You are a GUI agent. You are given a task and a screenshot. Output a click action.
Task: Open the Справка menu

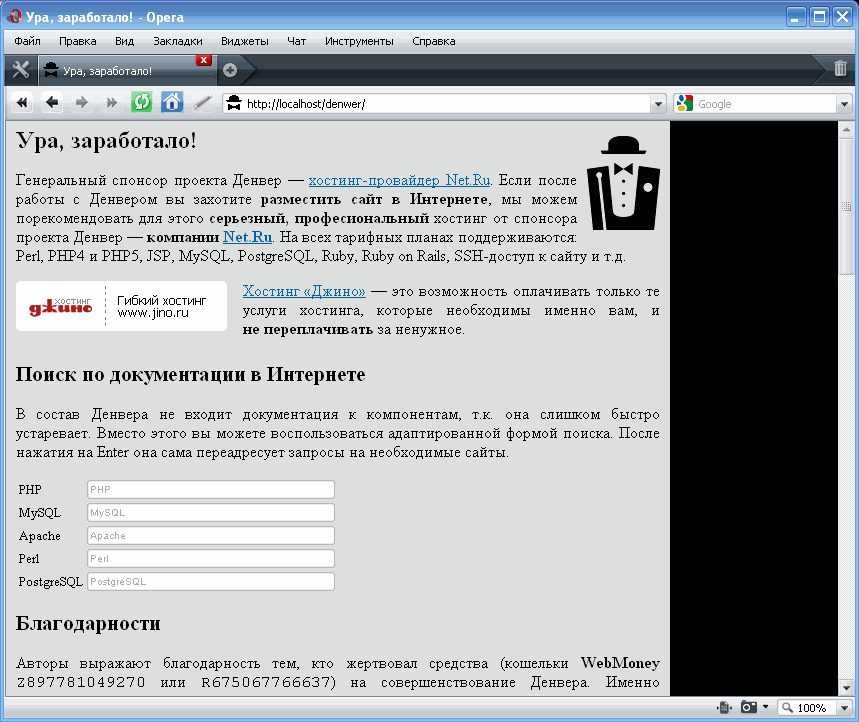pos(433,41)
